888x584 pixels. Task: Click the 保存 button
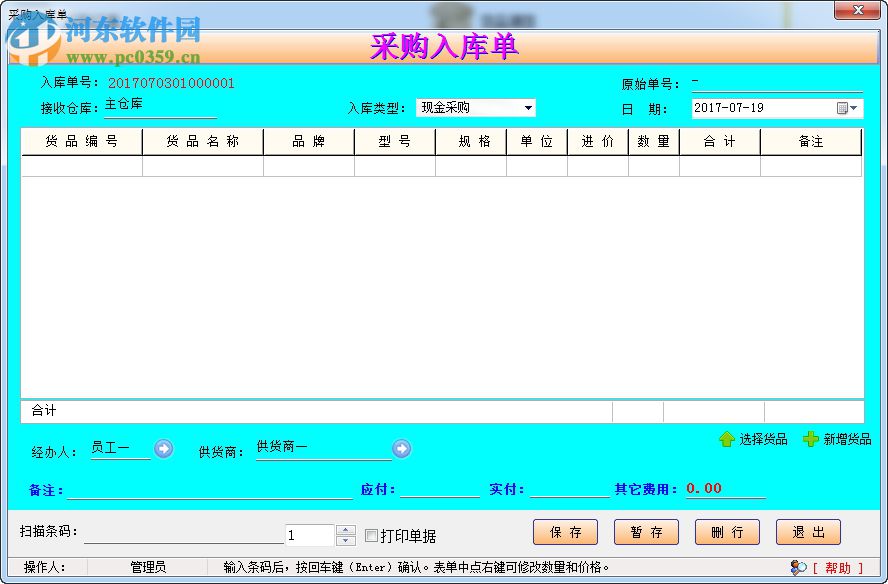pos(565,532)
